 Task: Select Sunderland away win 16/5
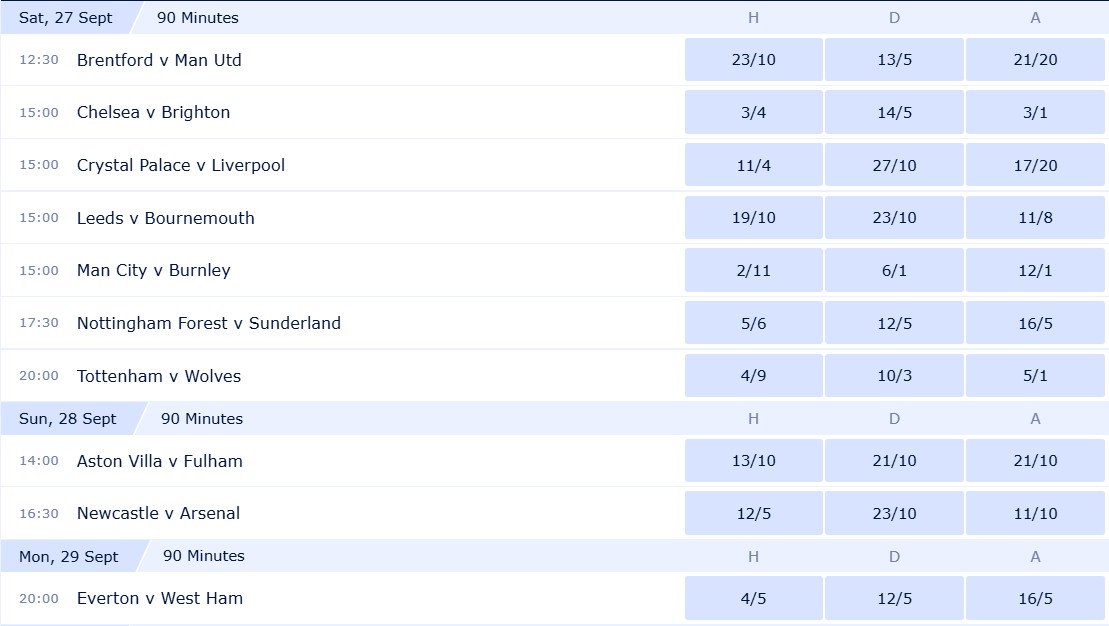(x=1035, y=323)
